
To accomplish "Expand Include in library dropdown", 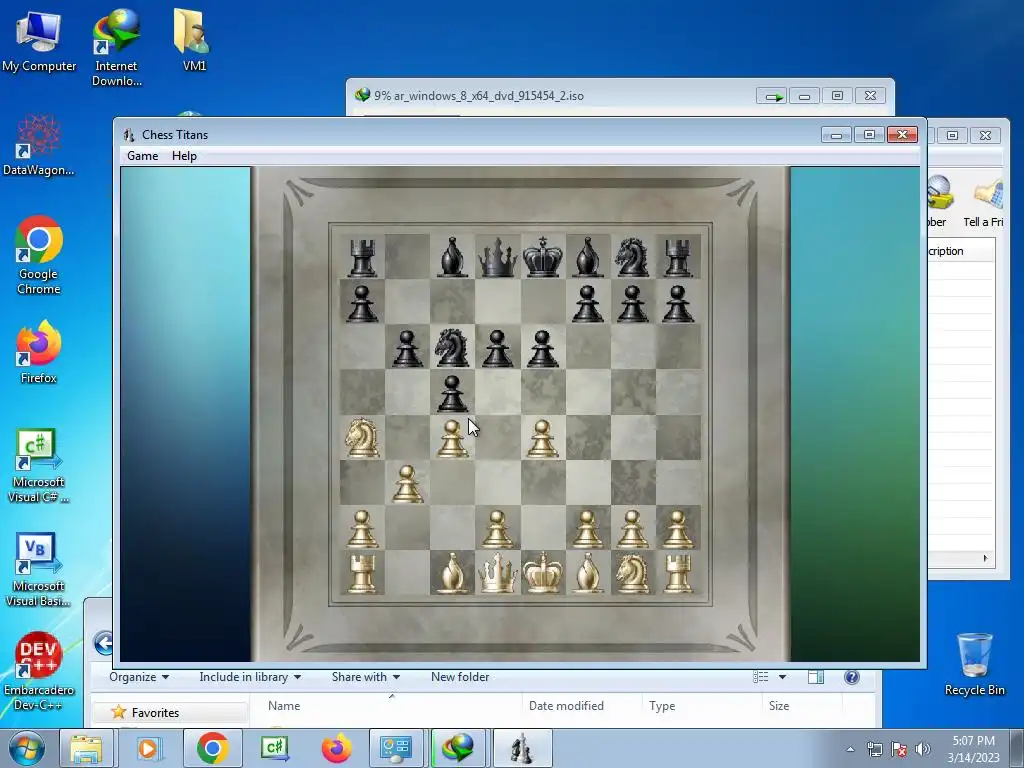I will pos(250,677).
